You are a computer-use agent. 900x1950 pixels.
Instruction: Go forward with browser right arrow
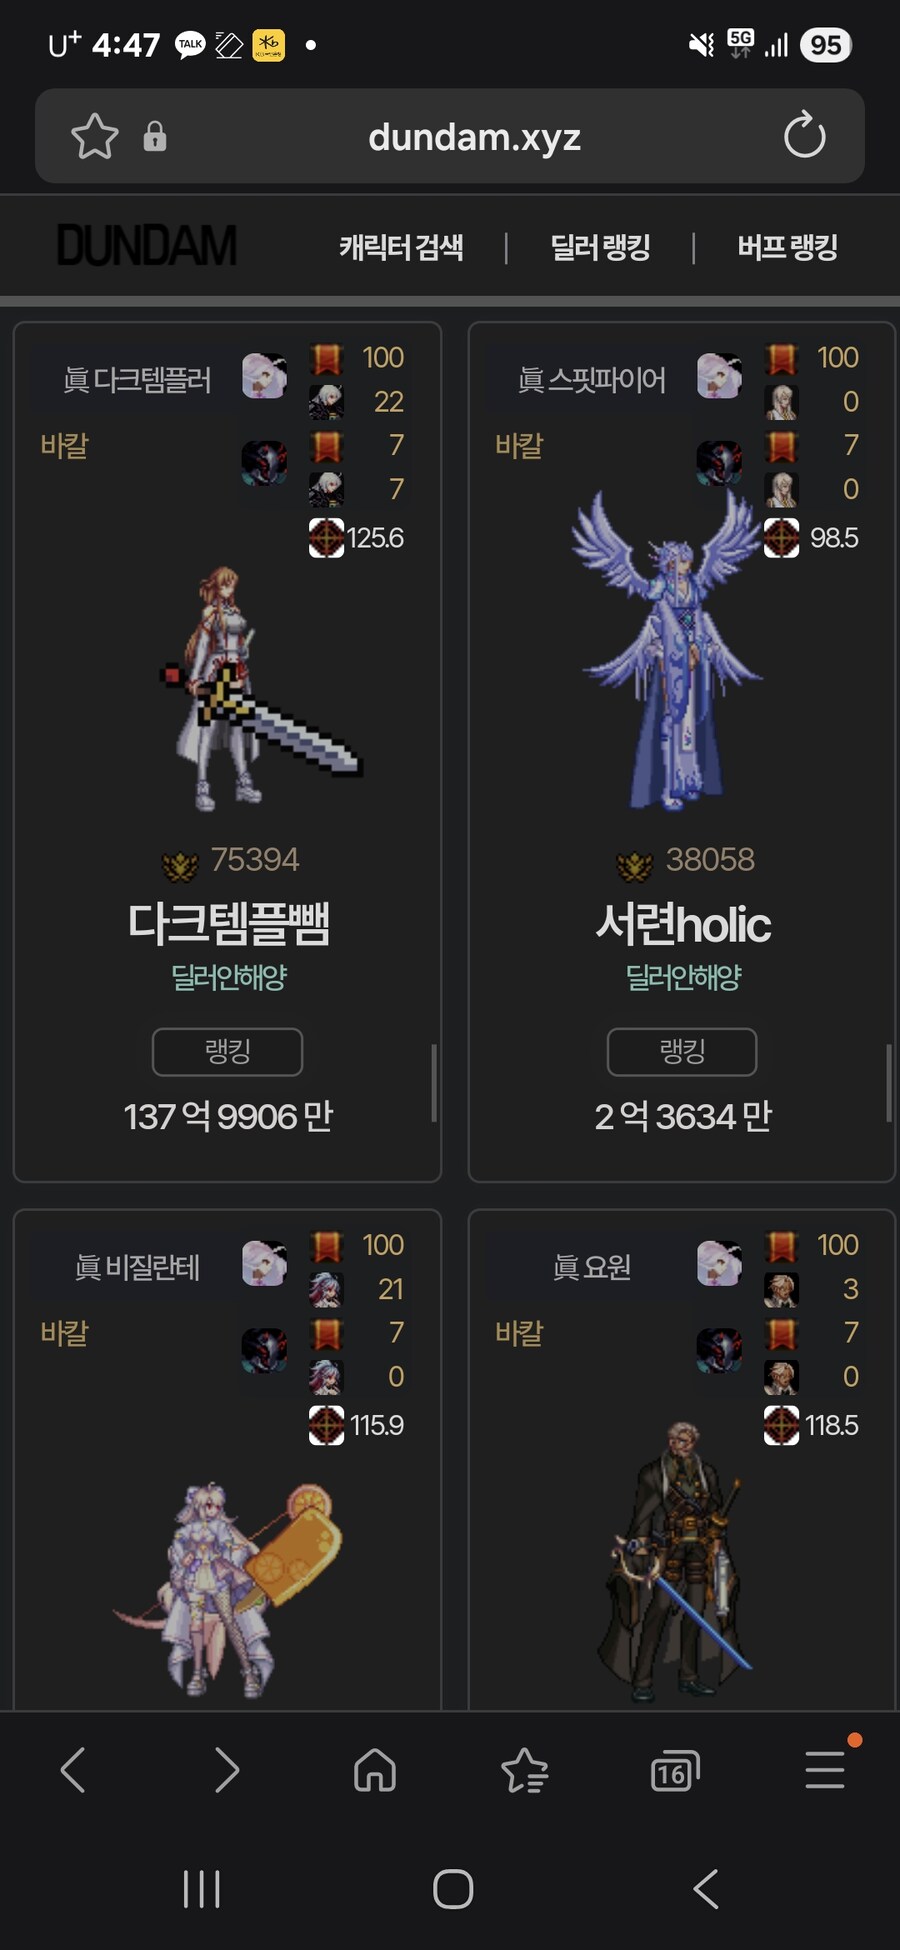[x=227, y=1770]
